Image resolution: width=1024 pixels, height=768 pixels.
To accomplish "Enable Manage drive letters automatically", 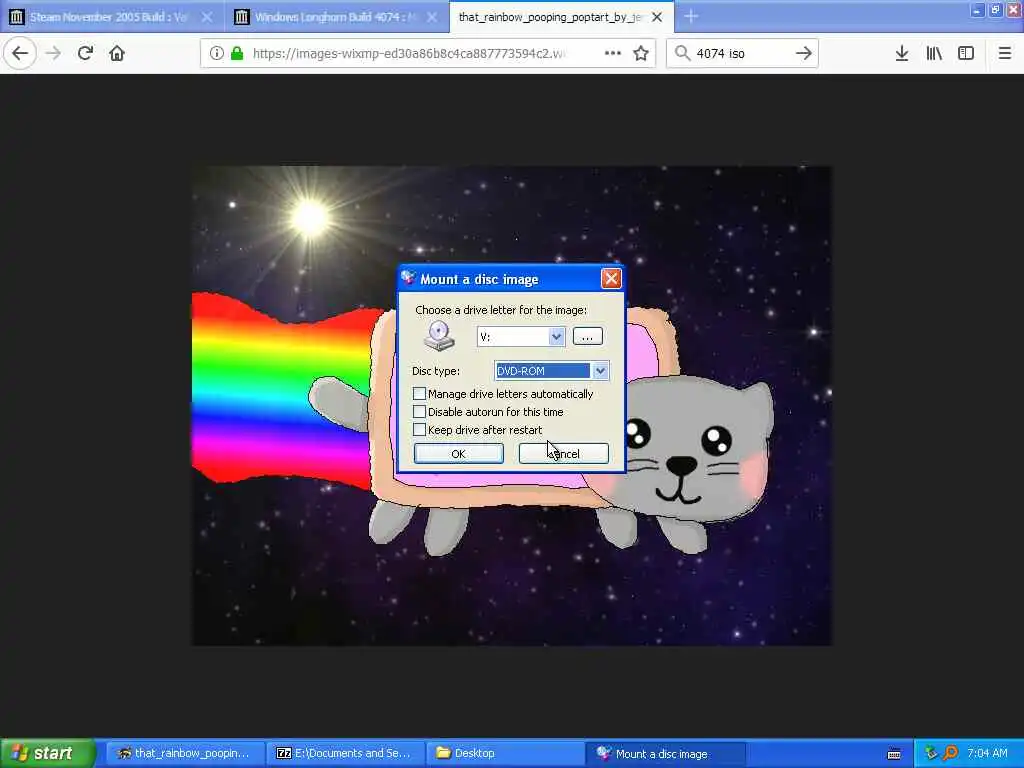I will [419, 394].
